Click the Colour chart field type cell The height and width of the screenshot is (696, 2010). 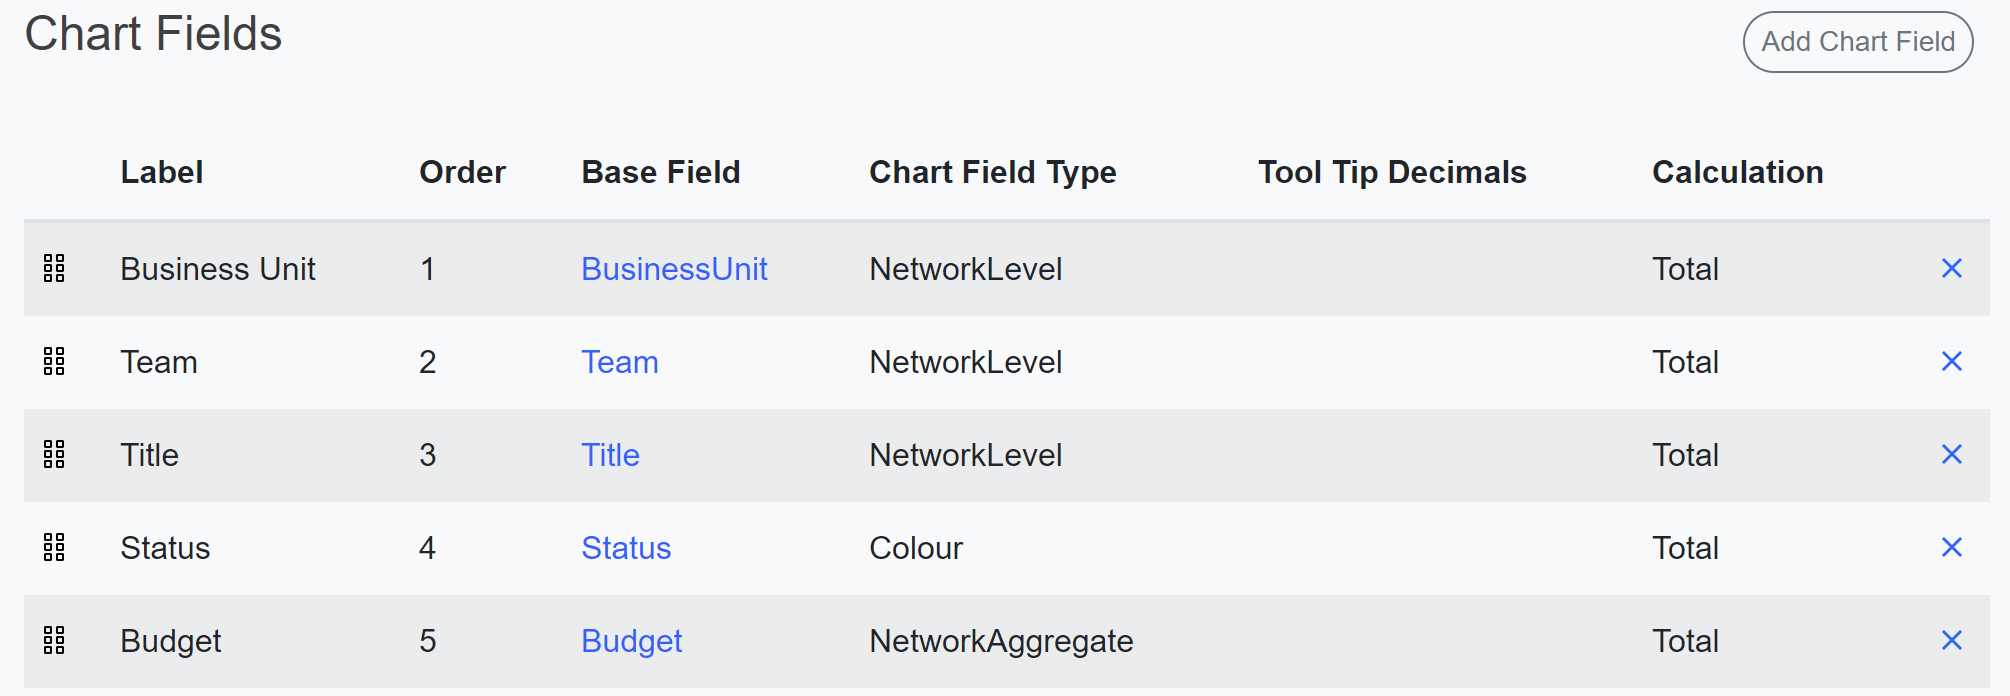916,548
